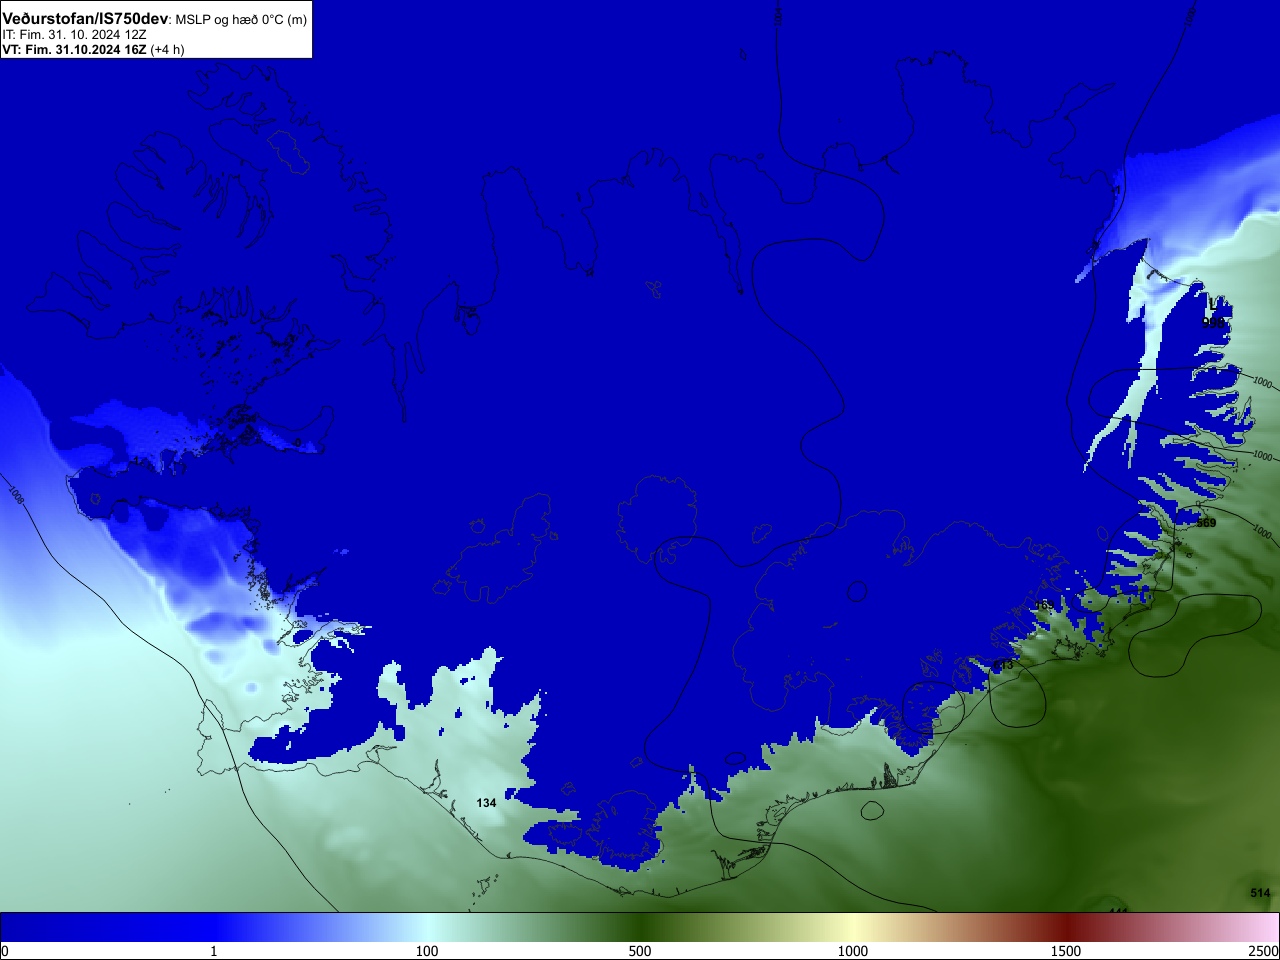This screenshot has height=960, width=1280.
Task: Click the "500" tick on the color scale
Action: pyautogui.click(x=640, y=951)
